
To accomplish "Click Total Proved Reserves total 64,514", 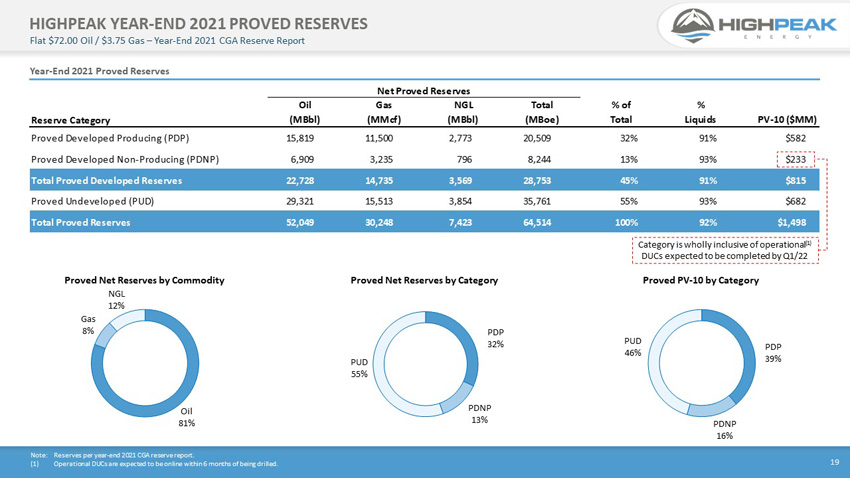I will (537, 222).
